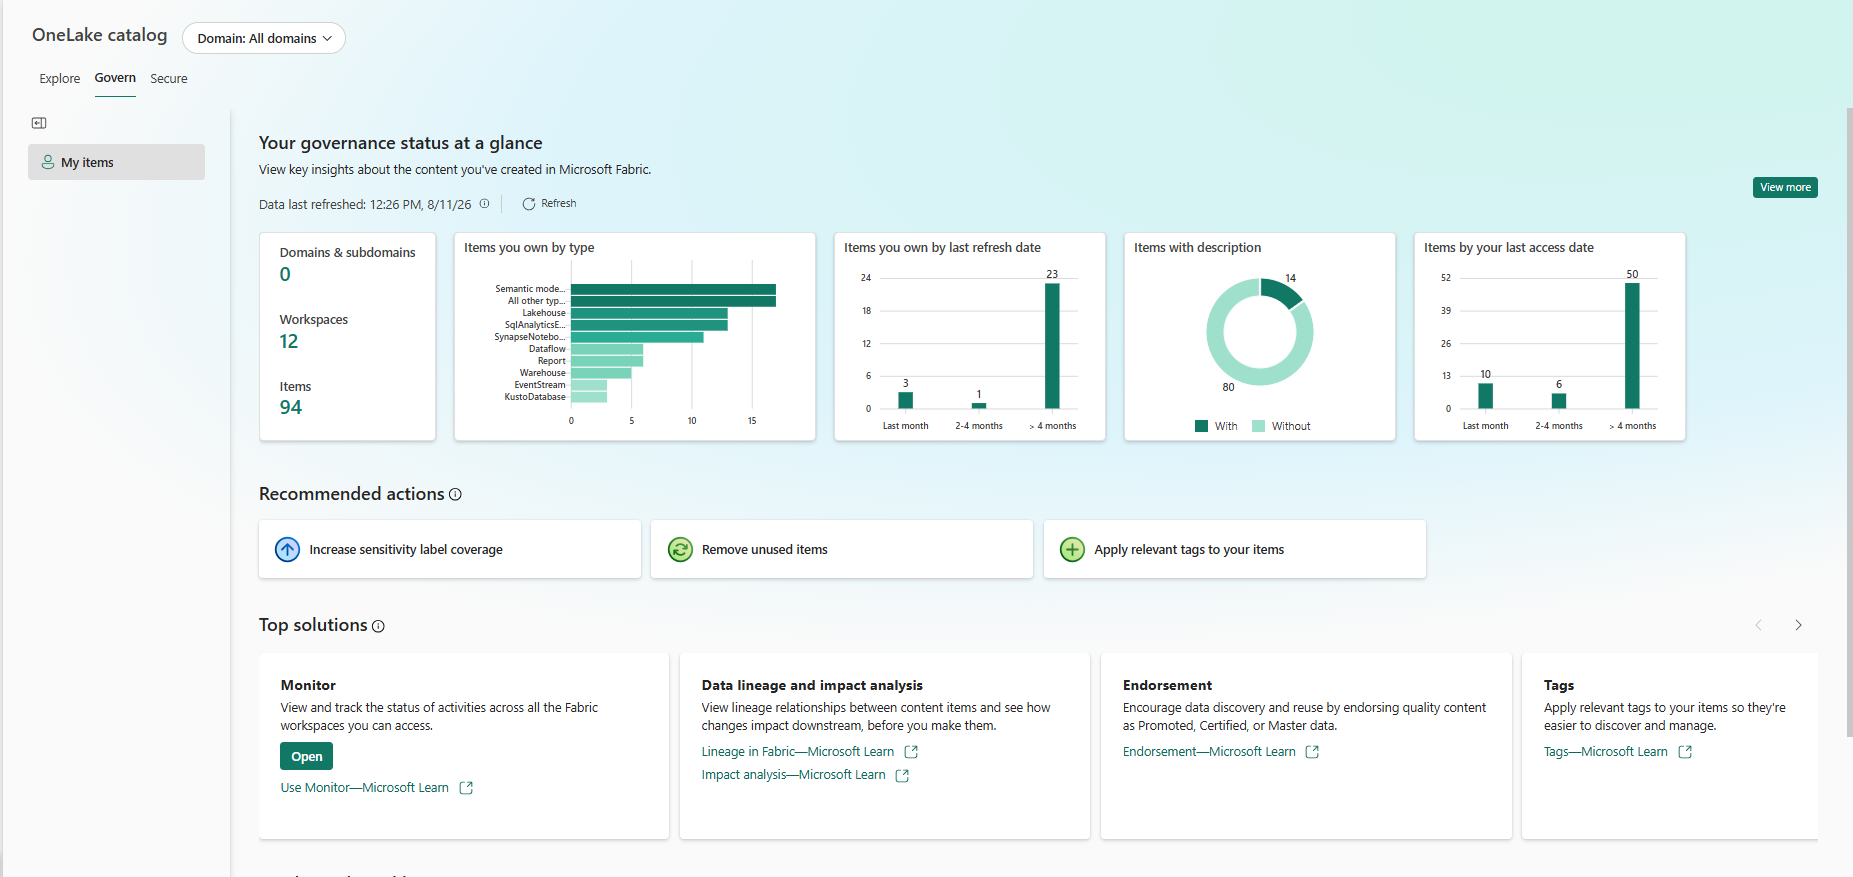
Task: Open Use Monitor—Microsoft Learn link
Action: 365,788
